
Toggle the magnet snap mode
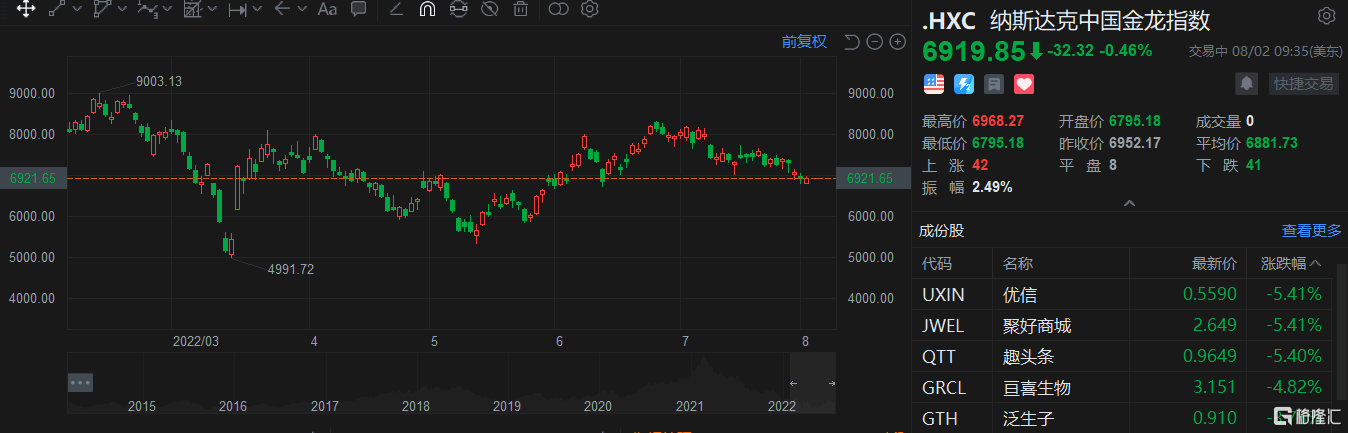point(427,10)
